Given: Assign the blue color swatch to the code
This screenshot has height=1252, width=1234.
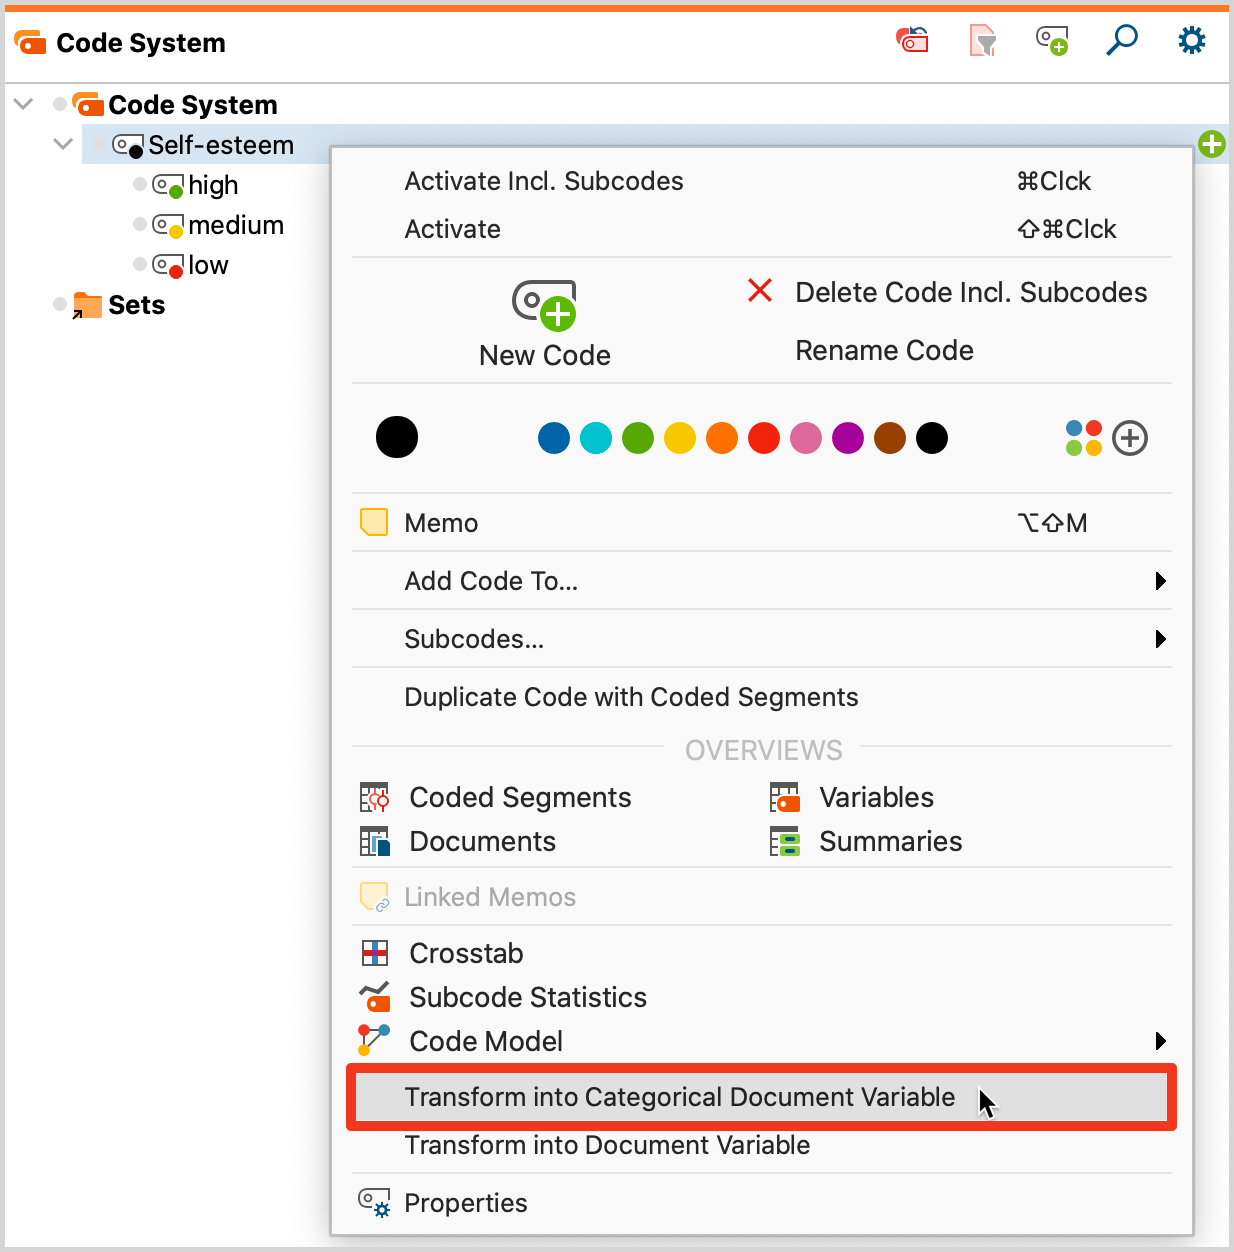Looking at the screenshot, I should point(553,437).
